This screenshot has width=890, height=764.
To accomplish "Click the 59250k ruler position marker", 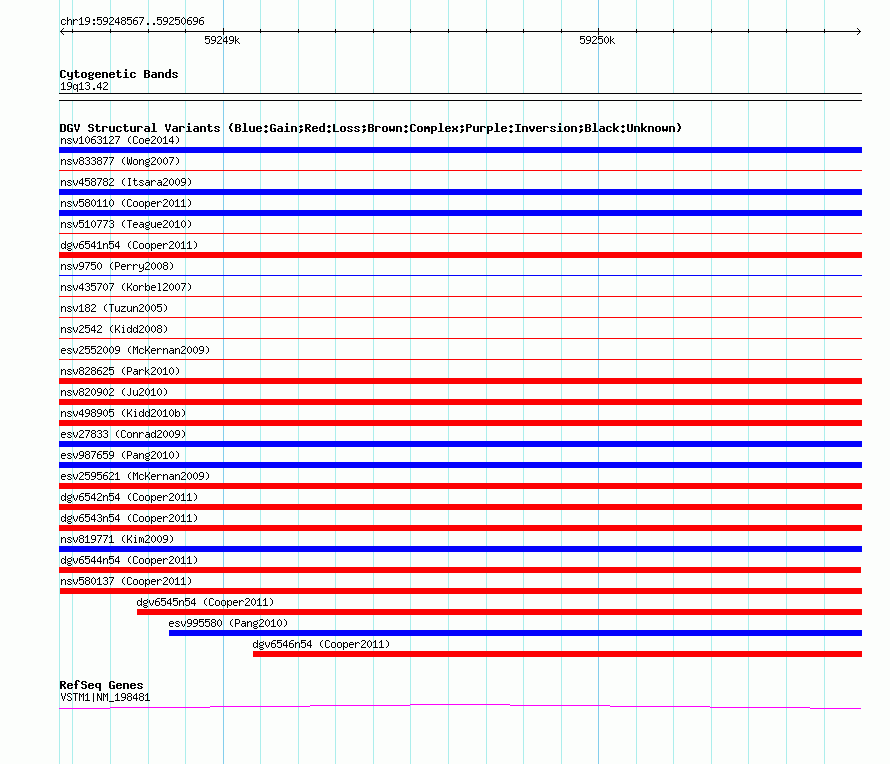I will click(x=597, y=41).
